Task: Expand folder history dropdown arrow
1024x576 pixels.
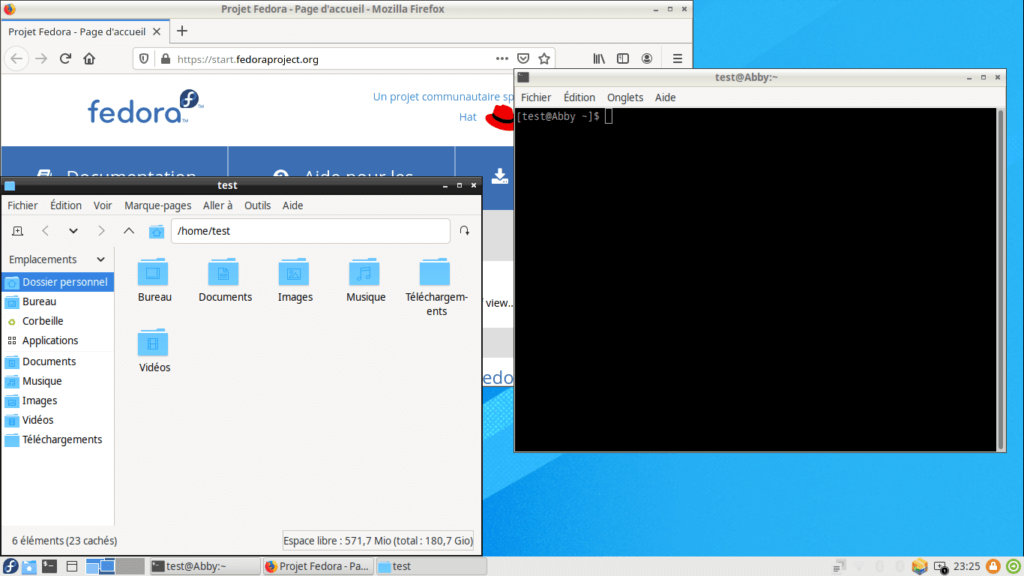Action: pos(73,231)
